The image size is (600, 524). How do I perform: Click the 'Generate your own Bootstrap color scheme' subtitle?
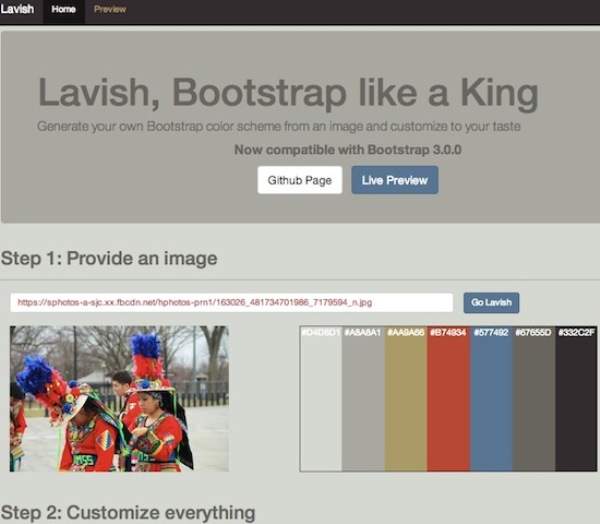point(278,127)
